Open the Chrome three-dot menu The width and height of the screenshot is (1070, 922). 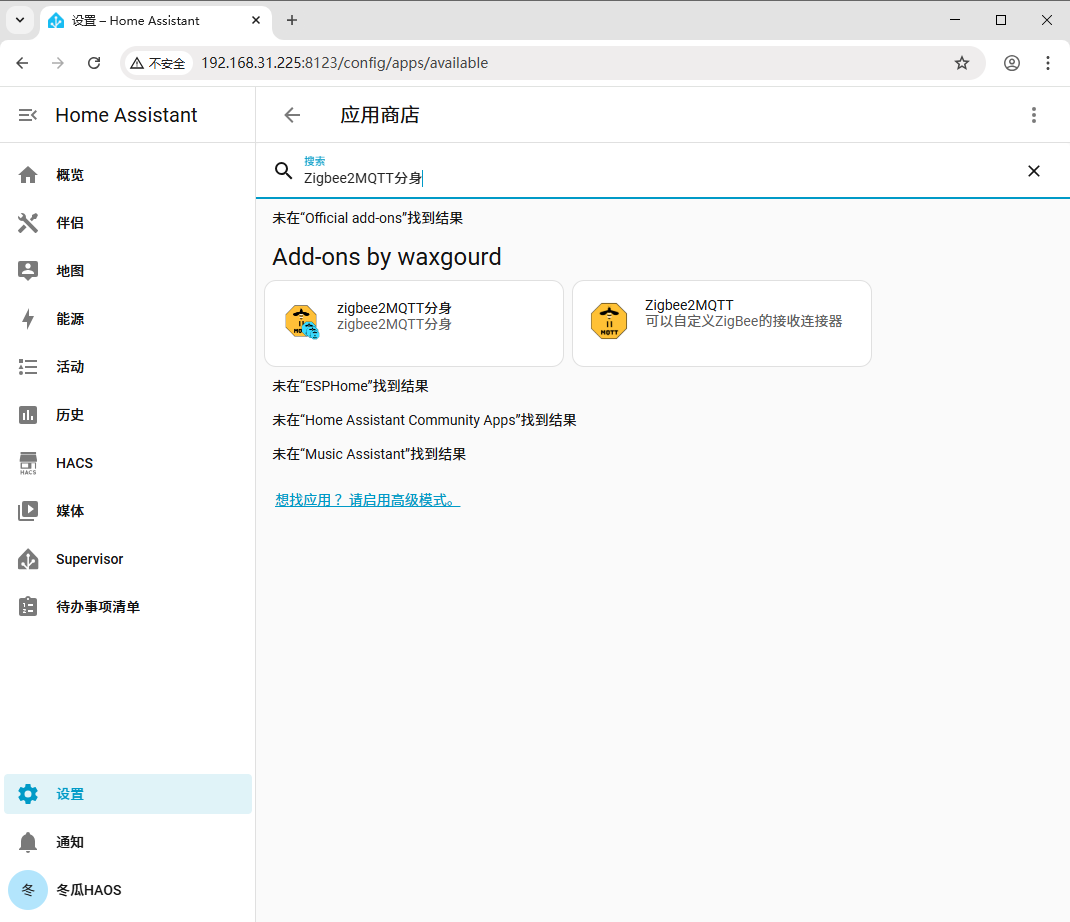pos(1048,63)
